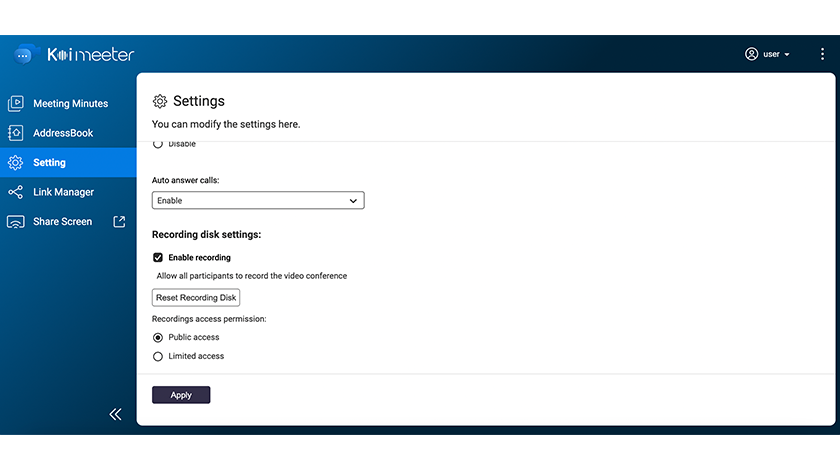
Task: Go to Link Manager menu item
Action: [63, 192]
